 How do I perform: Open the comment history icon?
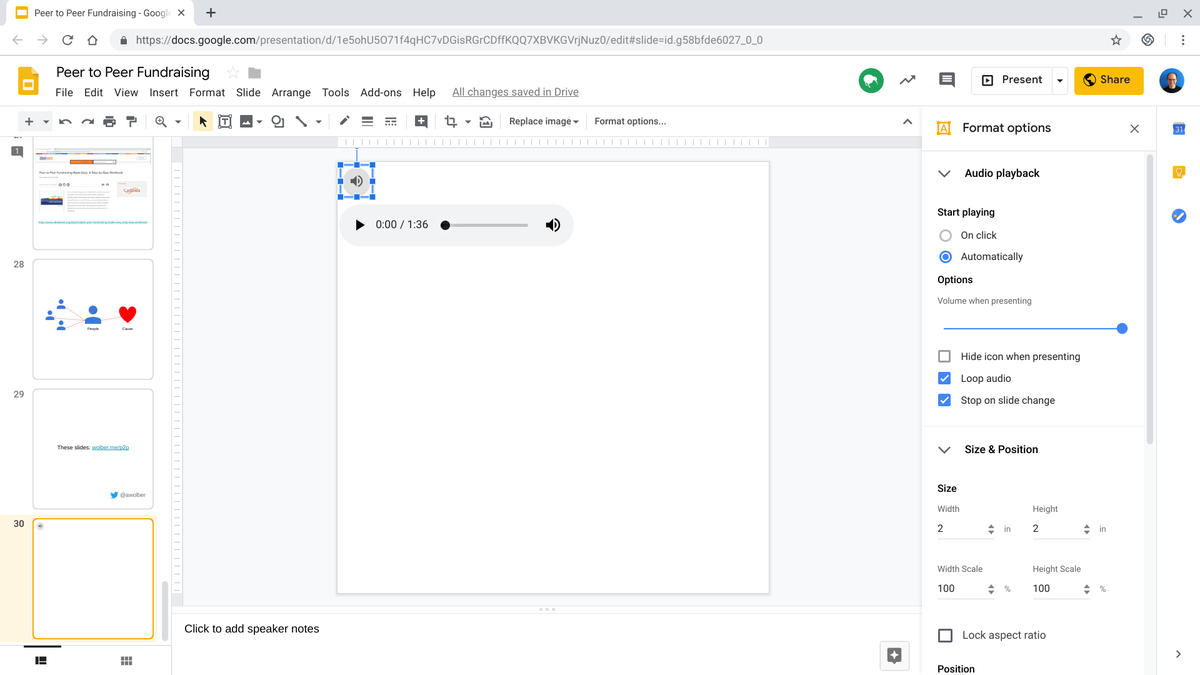tap(946, 80)
